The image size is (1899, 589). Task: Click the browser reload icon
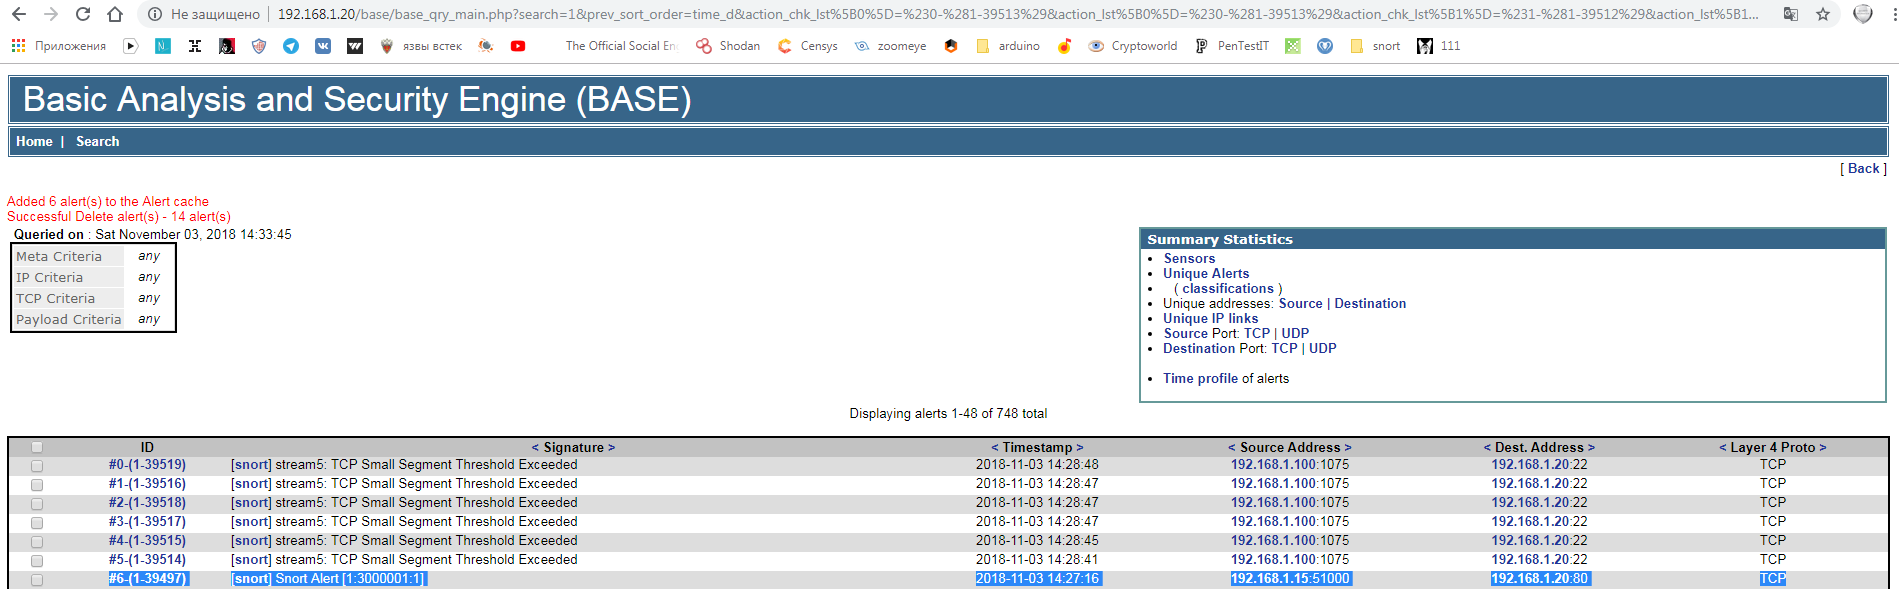83,14
